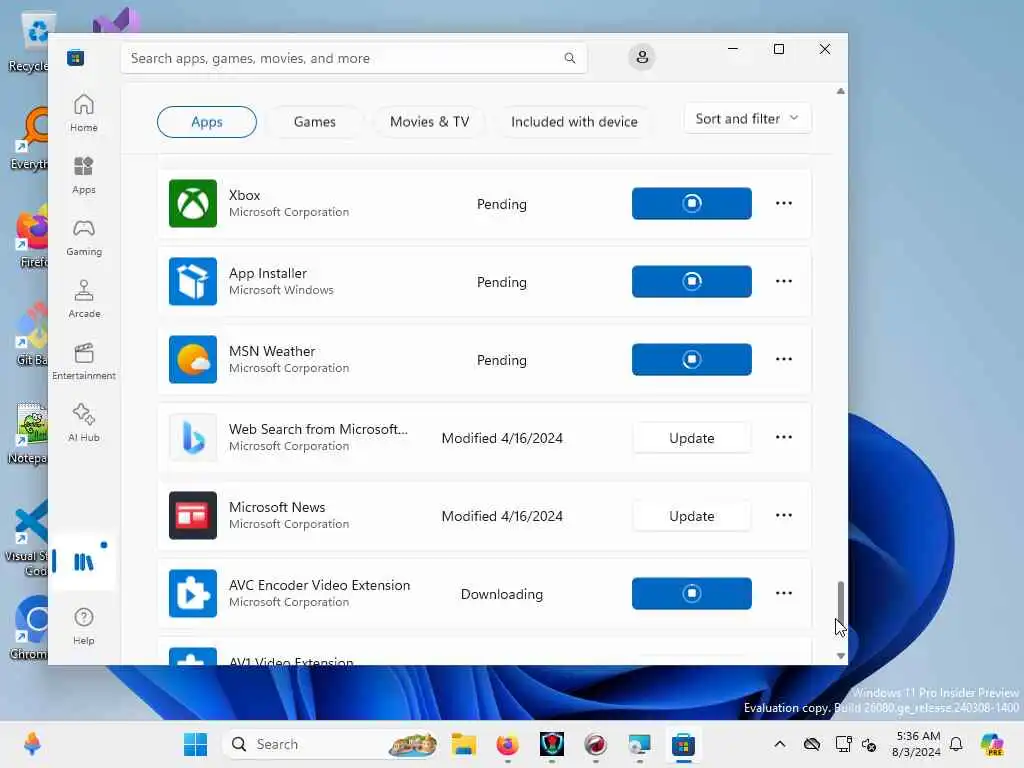The image size is (1024, 768).
Task: Stop the pending Xbox update
Action: [692, 203]
